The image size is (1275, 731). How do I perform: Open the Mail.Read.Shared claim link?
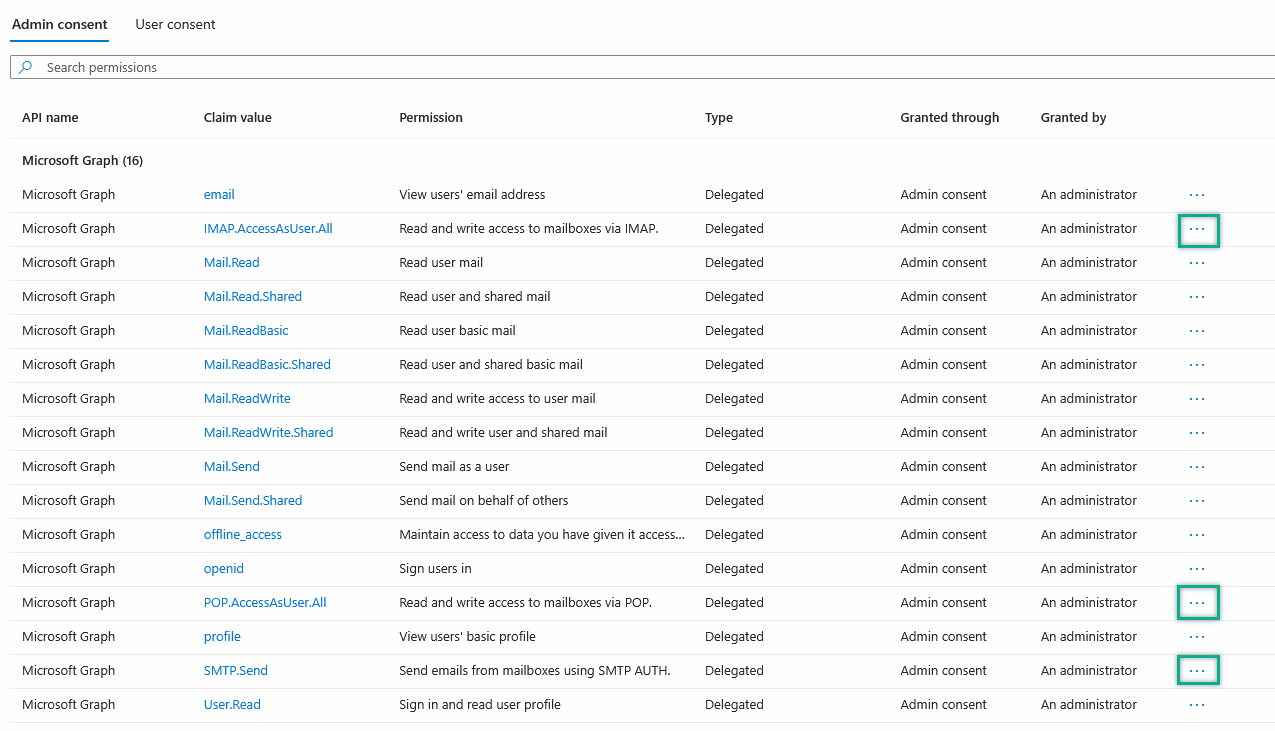(x=252, y=296)
